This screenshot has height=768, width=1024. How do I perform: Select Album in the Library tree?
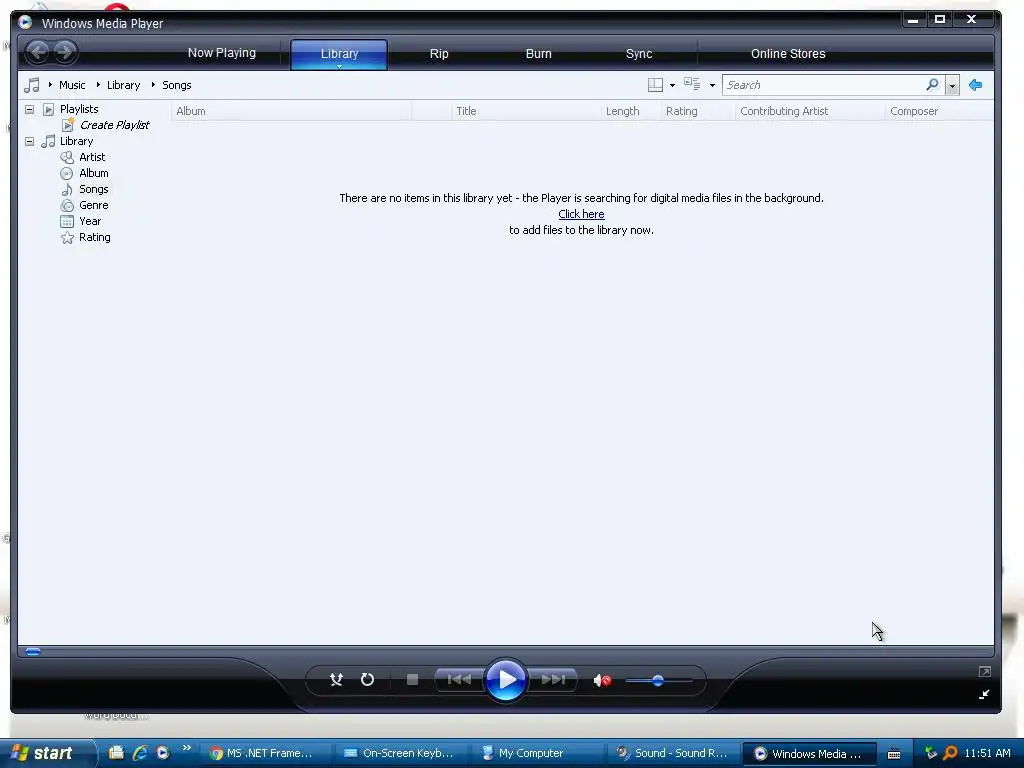point(93,173)
